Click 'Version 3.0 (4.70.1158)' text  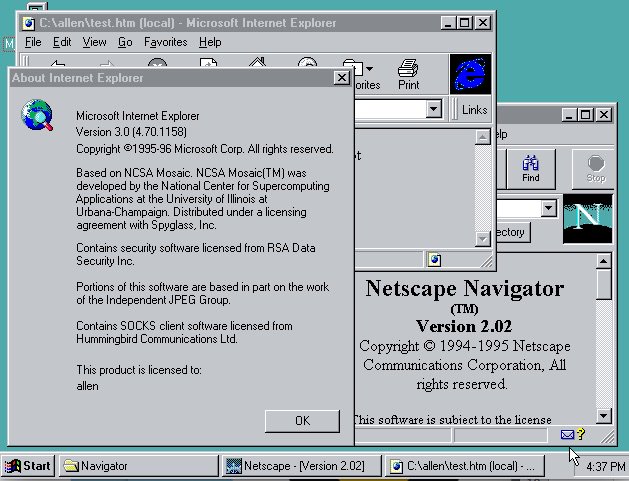131,132
